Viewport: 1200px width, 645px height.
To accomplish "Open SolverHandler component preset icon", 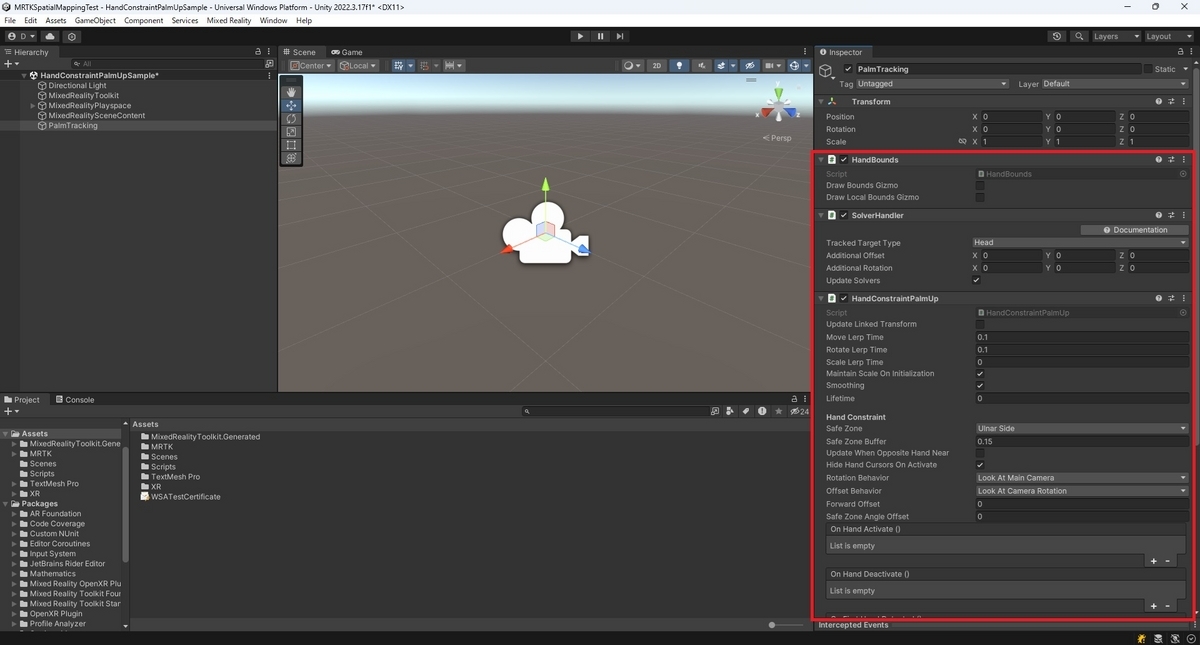I will click(1171, 215).
